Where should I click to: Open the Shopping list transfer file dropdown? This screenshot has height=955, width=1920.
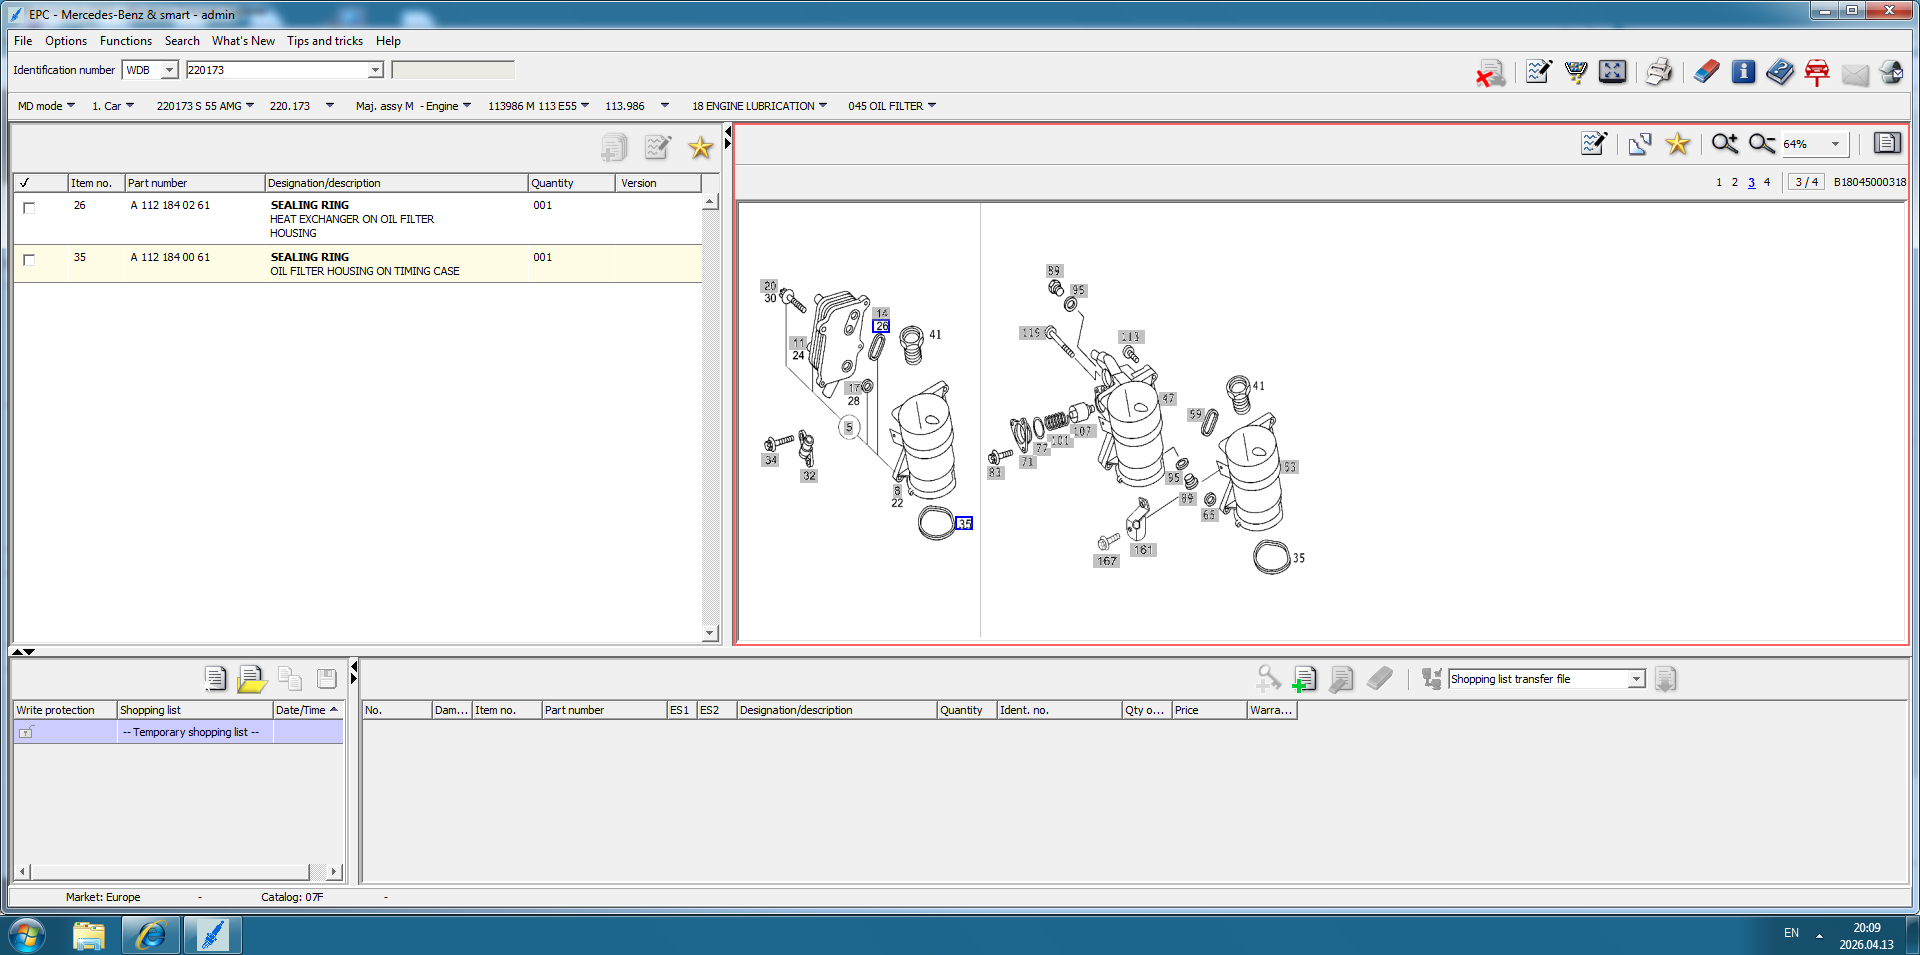click(x=1637, y=679)
